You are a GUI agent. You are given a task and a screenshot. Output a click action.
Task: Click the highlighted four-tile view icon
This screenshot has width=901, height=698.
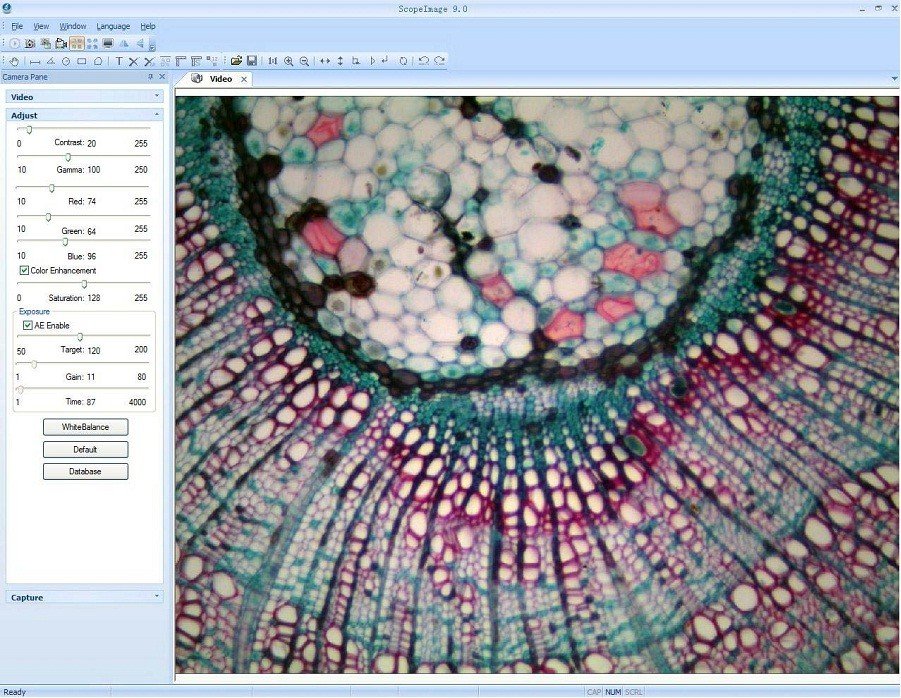[x=76, y=44]
